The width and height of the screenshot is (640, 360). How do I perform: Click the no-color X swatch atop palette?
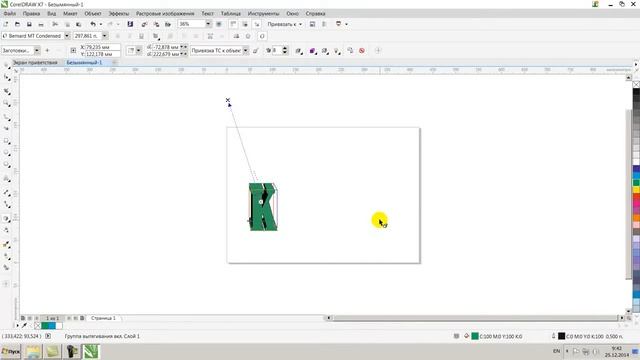pos(636,84)
